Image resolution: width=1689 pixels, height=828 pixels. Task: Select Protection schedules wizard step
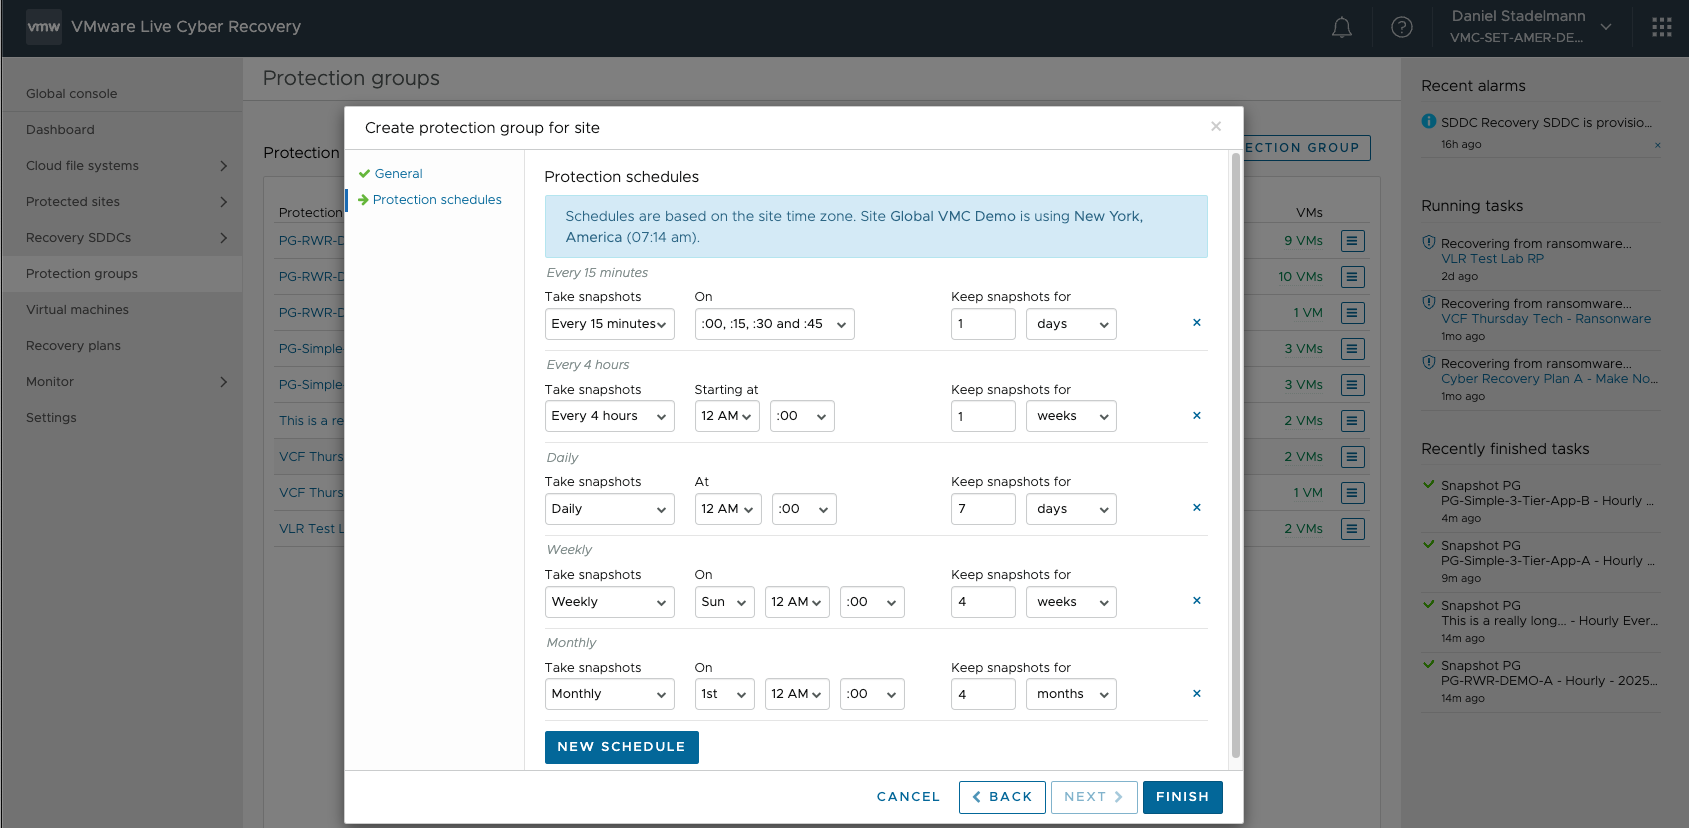click(x=437, y=200)
